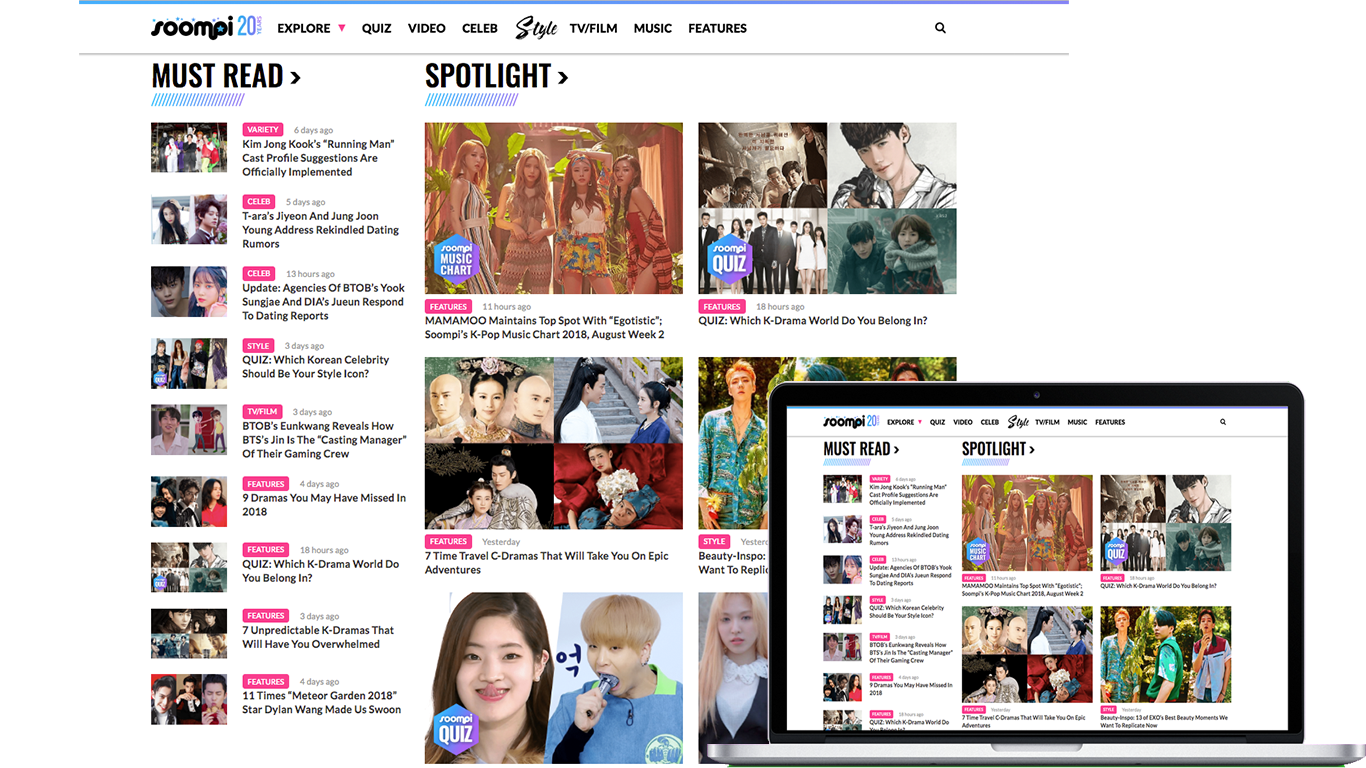Image resolution: width=1366 pixels, height=768 pixels.
Task: Select TV/FILM in the laptop screen's navigation
Action: click(x=1047, y=422)
